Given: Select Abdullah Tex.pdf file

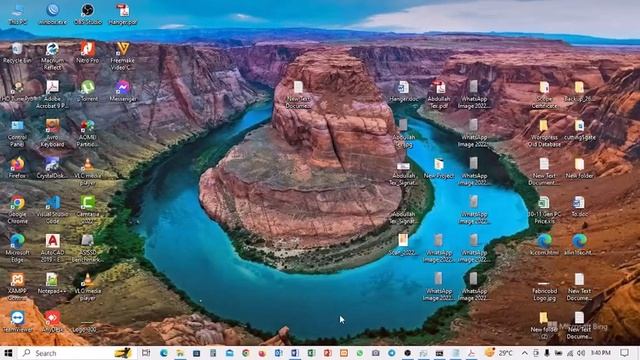Looking at the screenshot, I should [439, 94].
